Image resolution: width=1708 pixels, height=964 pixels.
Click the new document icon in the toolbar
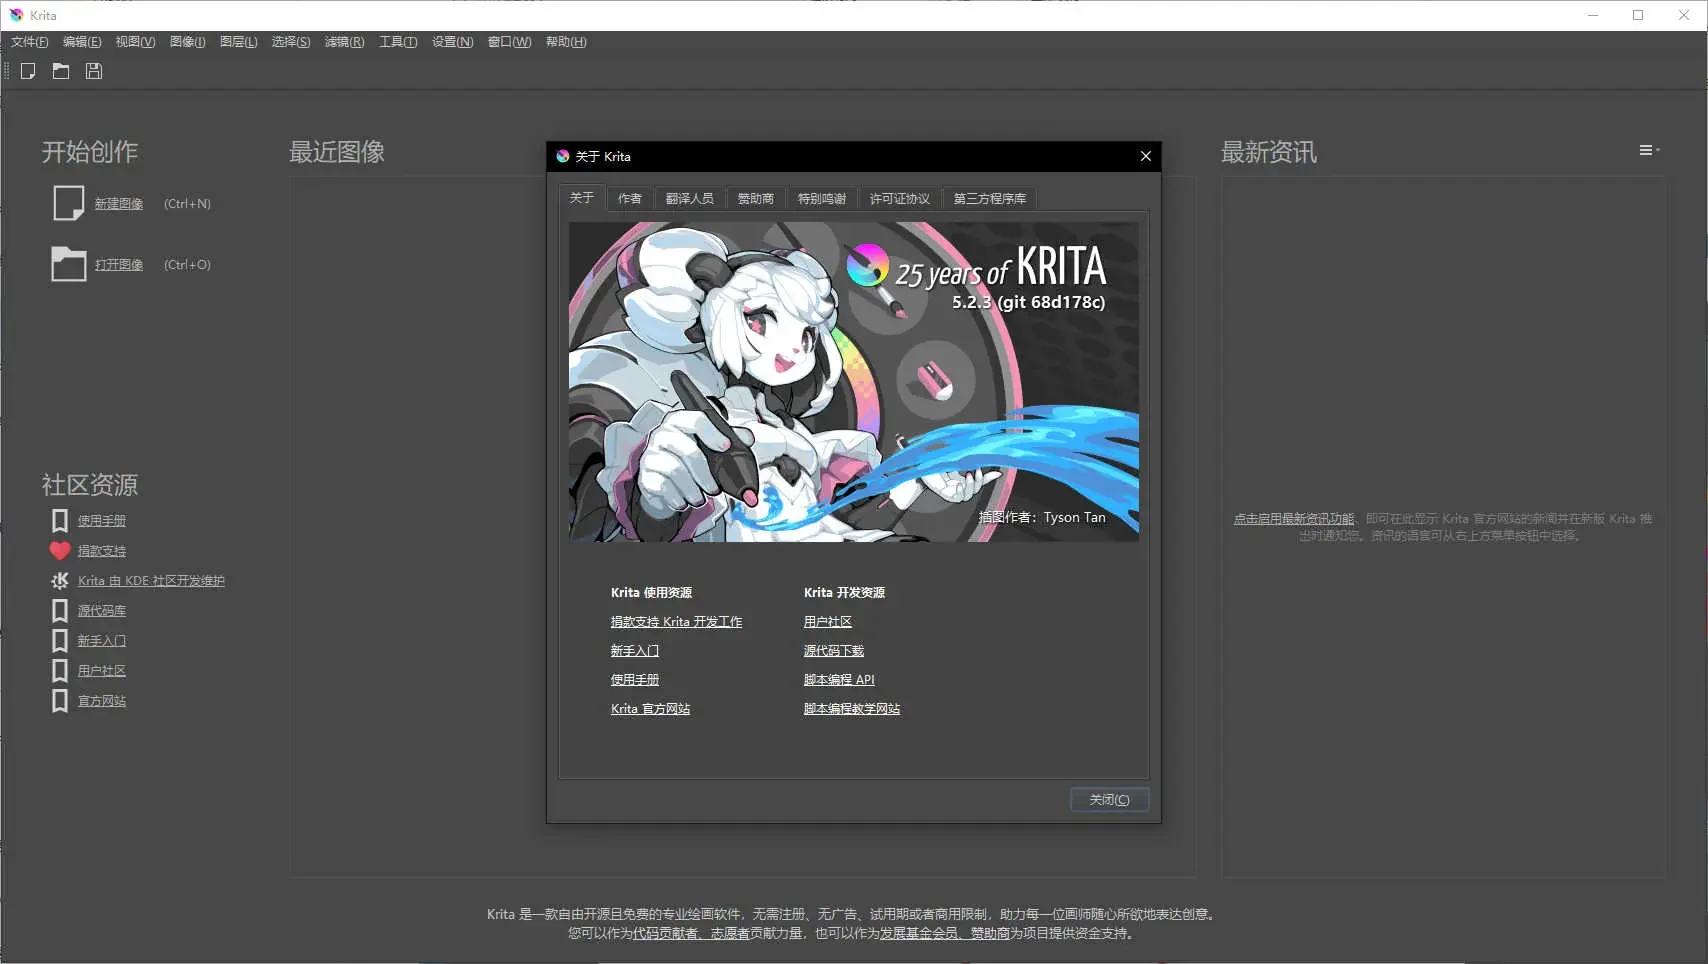point(28,71)
